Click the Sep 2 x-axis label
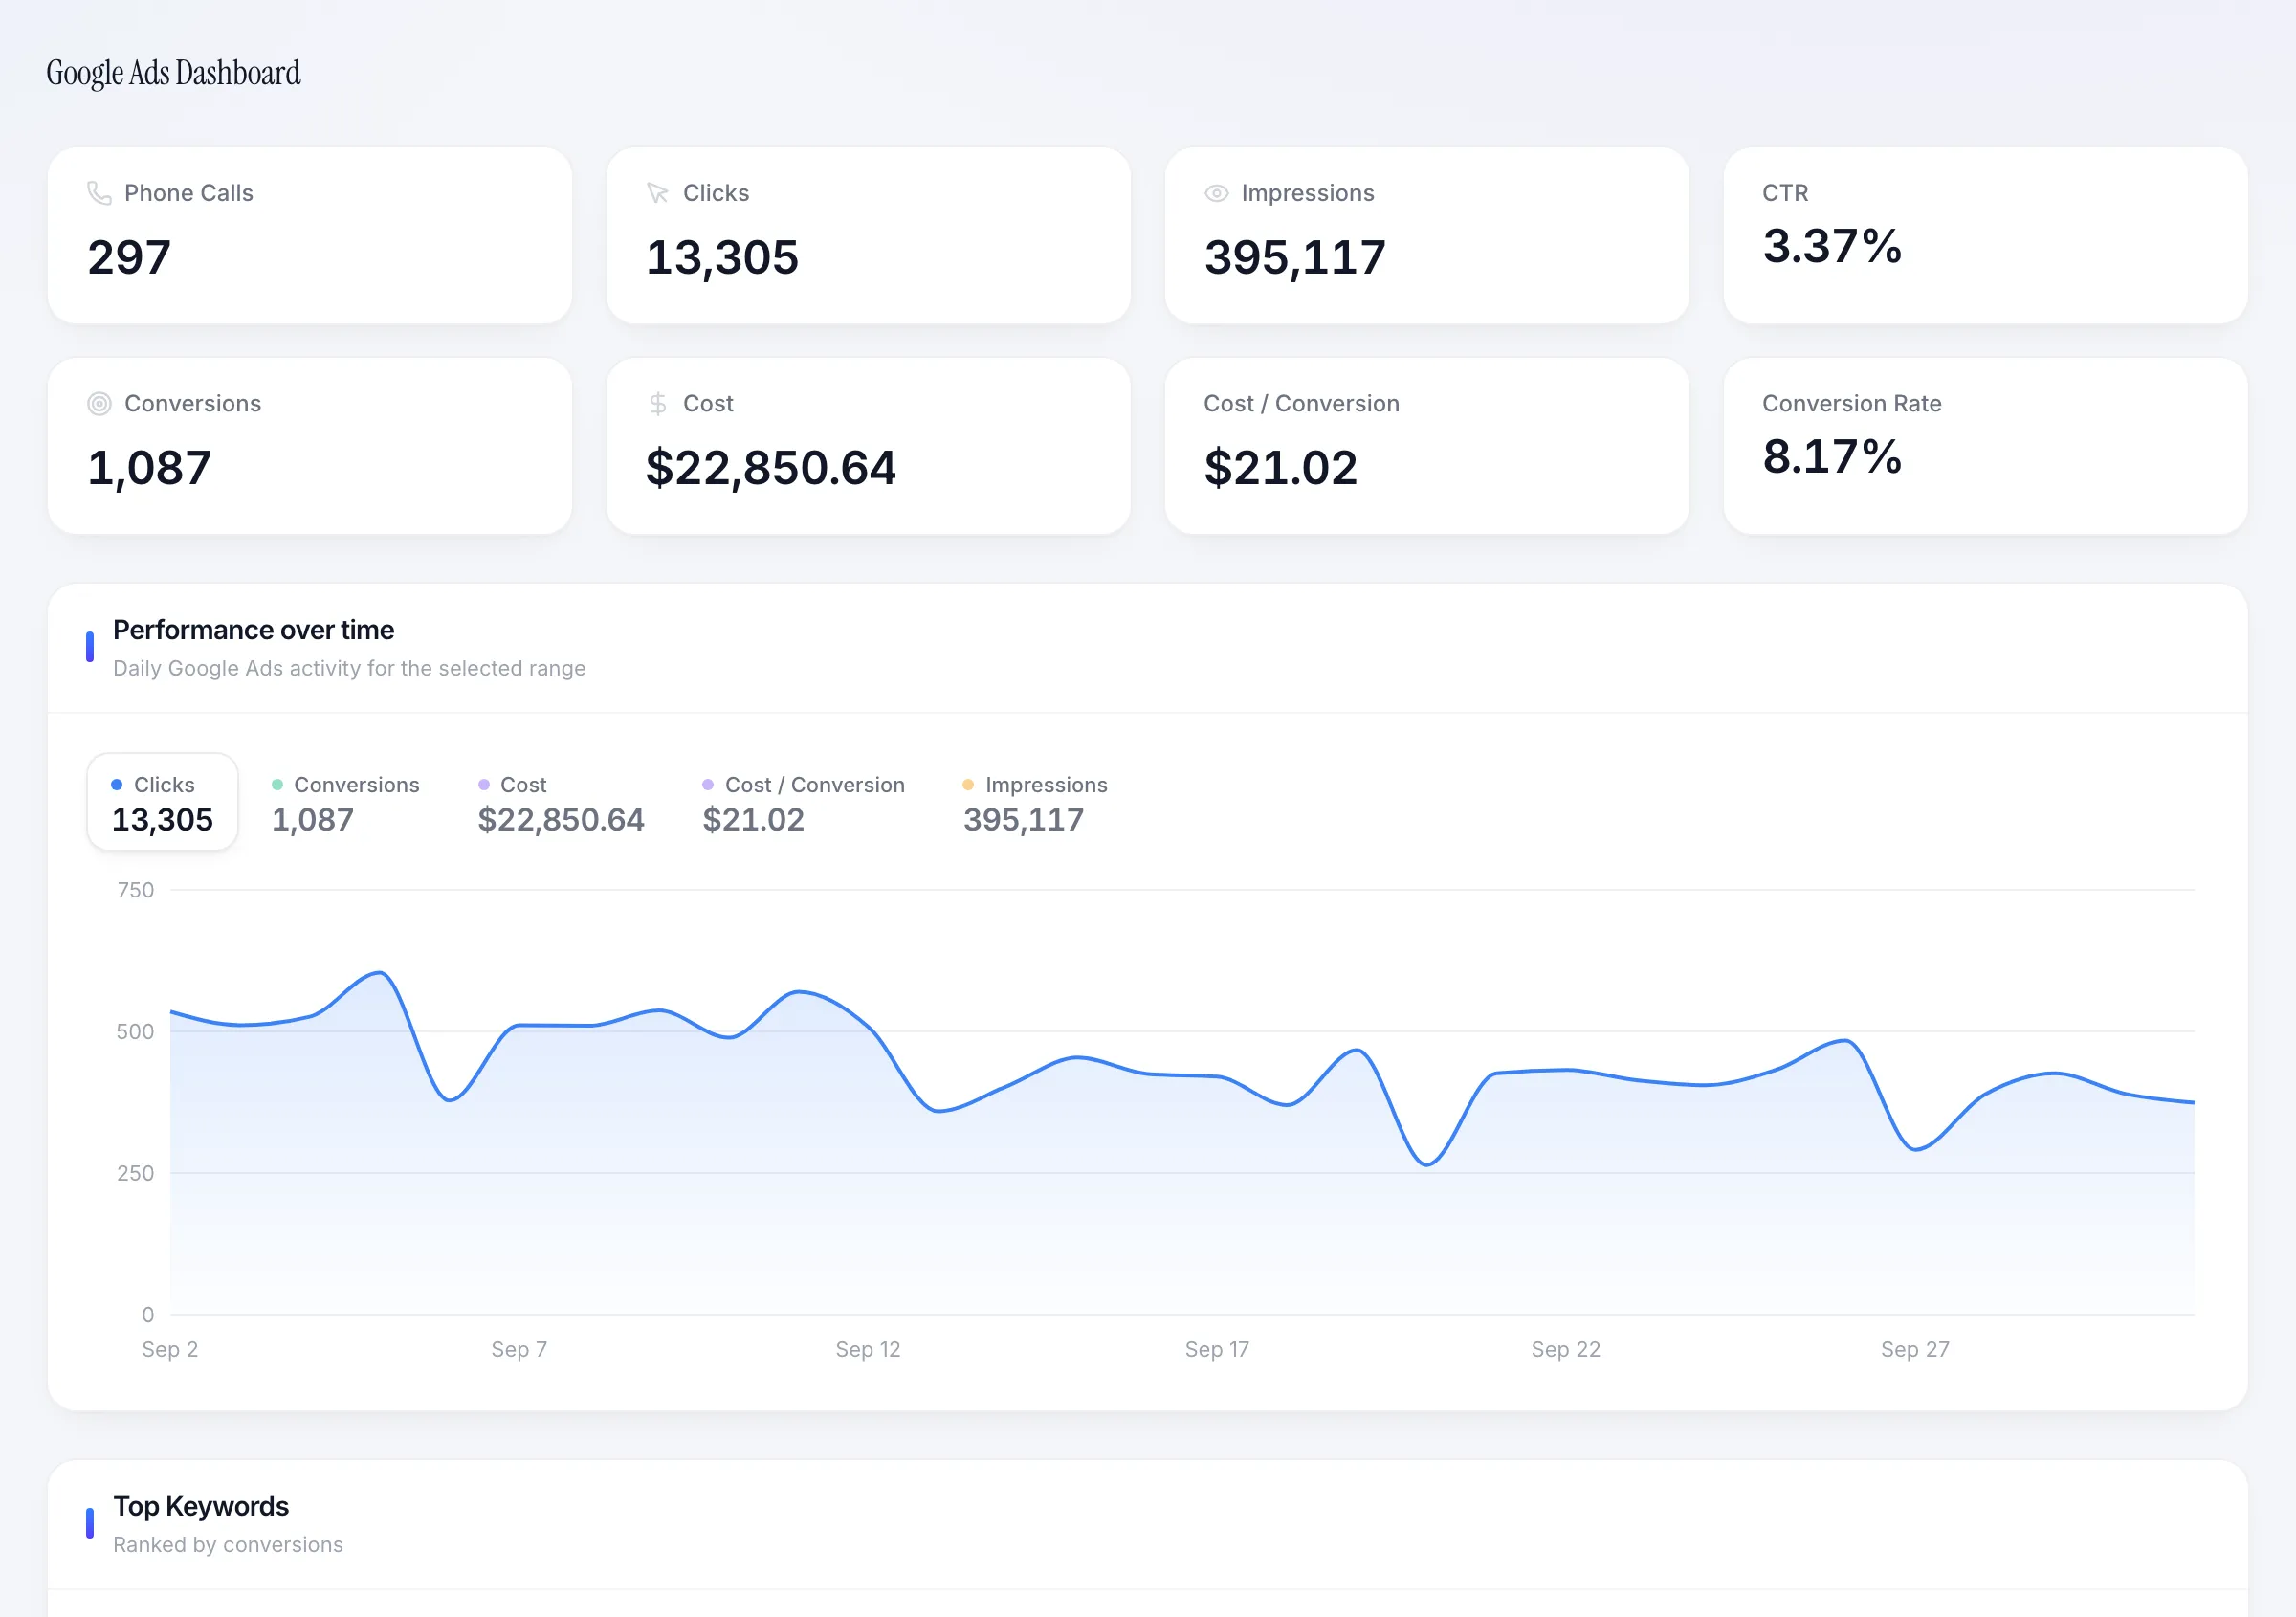Viewport: 2296px width, 1617px height. 170,1350
